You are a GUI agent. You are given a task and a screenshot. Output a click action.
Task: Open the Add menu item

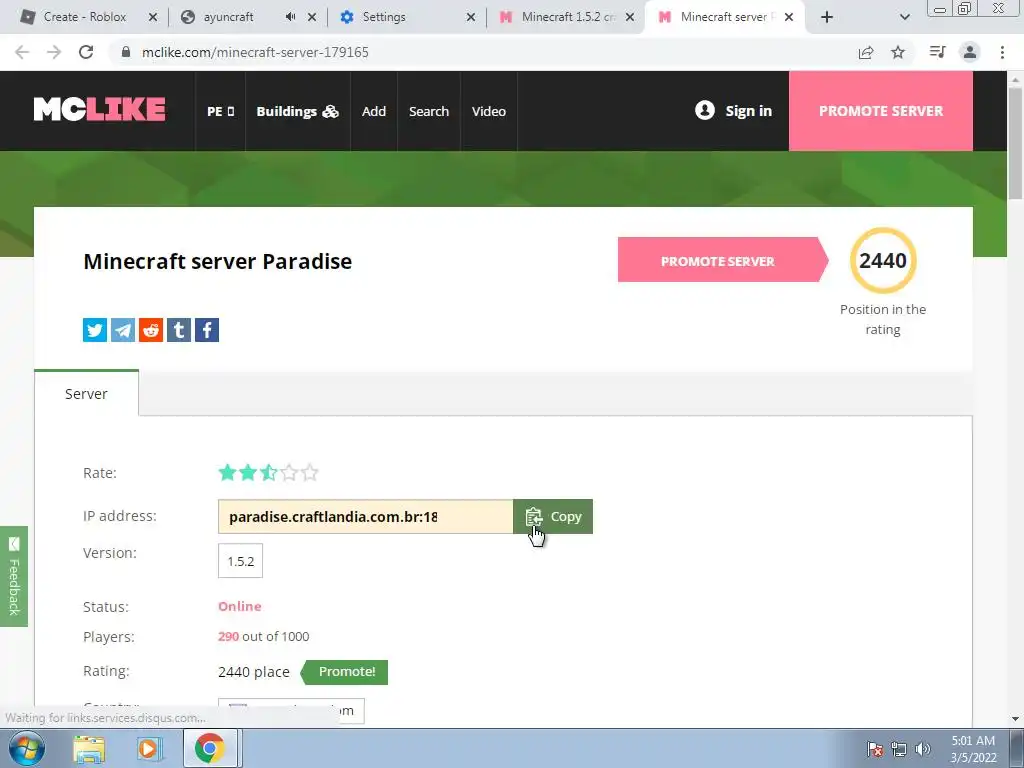[x=374, y=111]
